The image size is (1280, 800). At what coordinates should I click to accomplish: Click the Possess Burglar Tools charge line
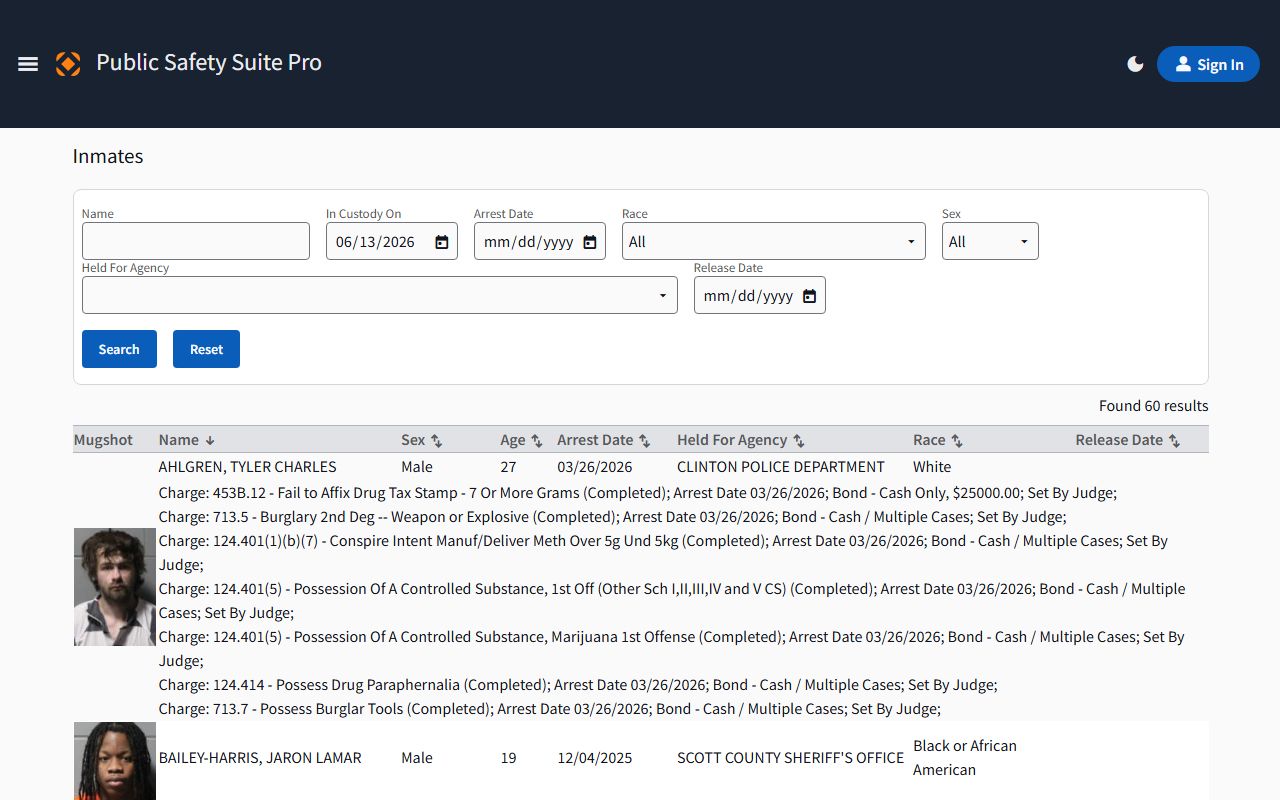pyautogui.click(x=549, y=709)
